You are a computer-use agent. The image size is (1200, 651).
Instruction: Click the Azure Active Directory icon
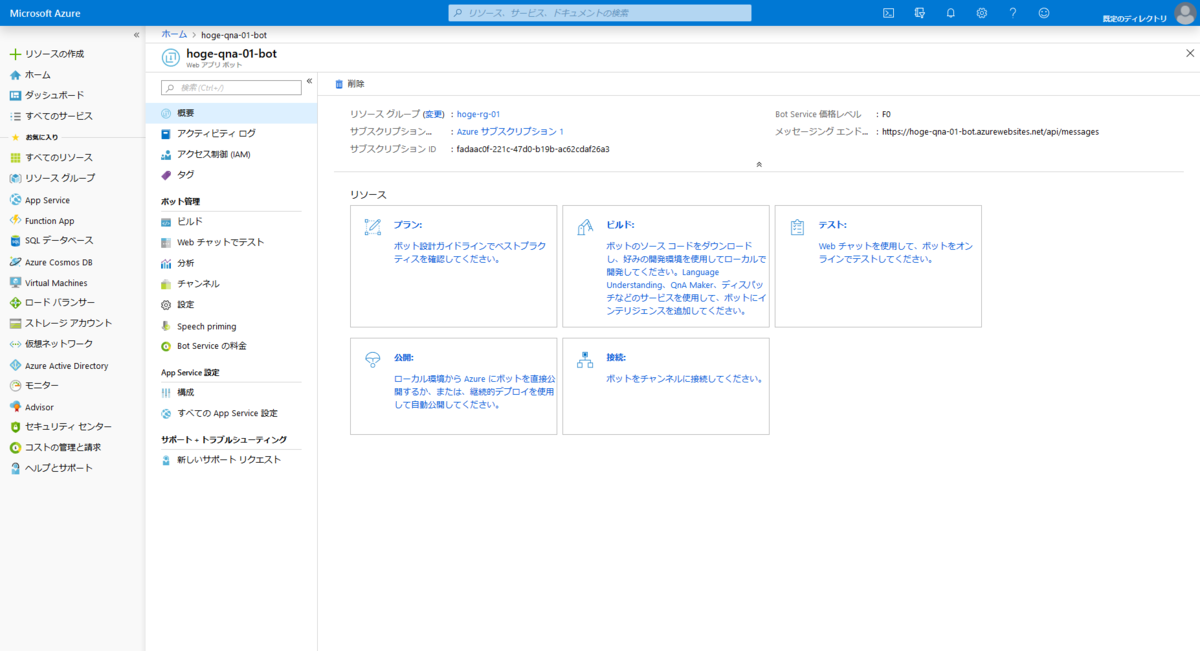15,366
